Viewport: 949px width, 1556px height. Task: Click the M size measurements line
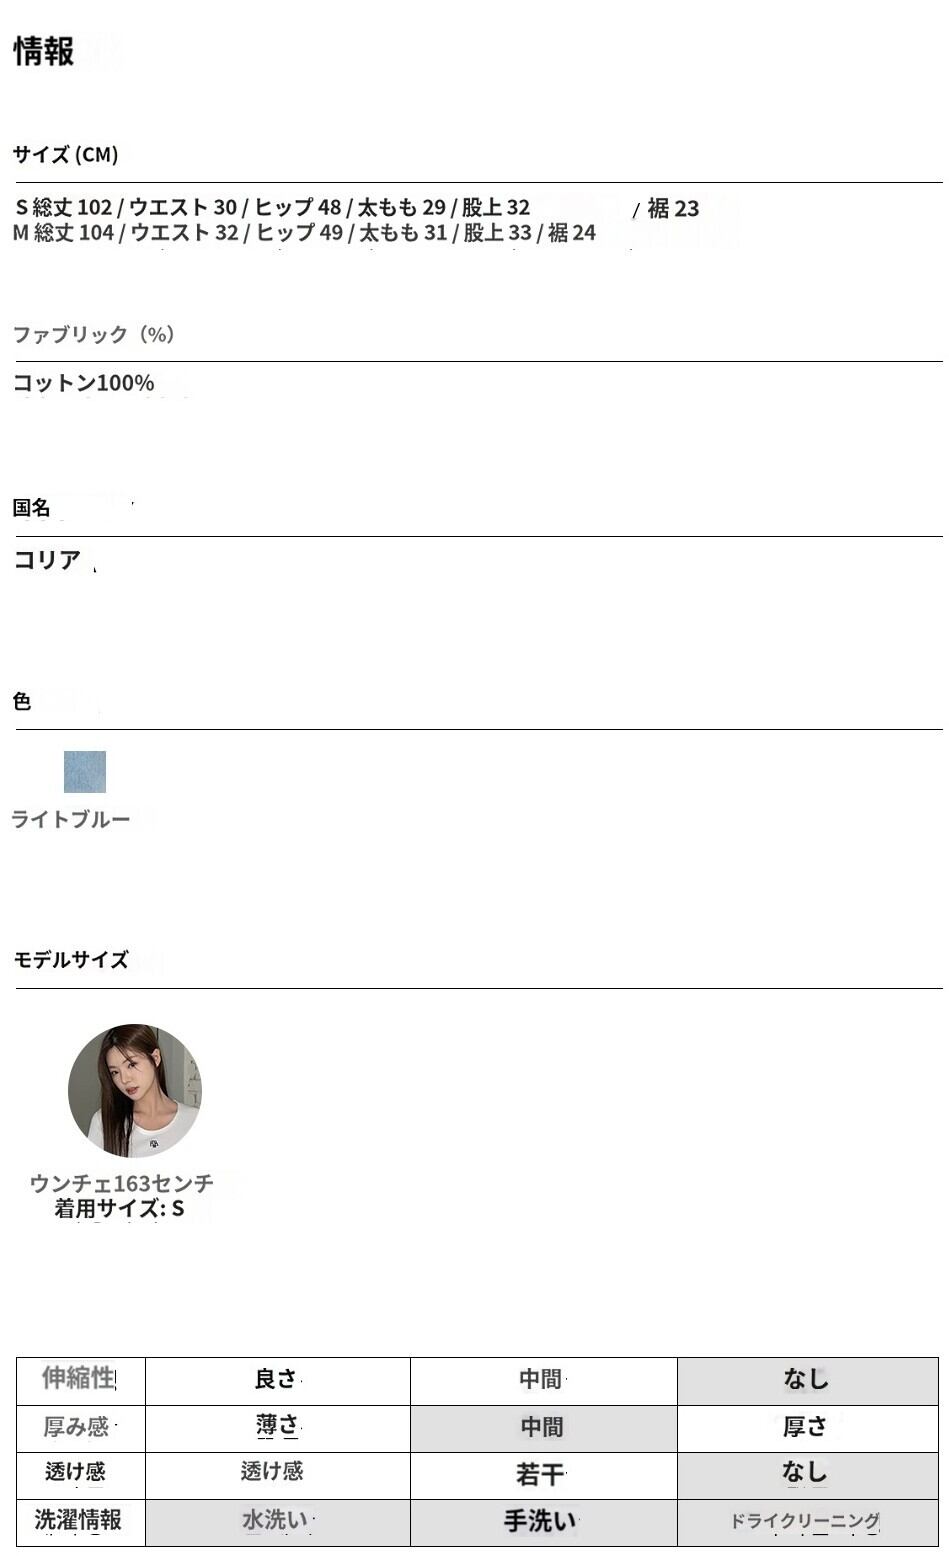coord(304,233)
